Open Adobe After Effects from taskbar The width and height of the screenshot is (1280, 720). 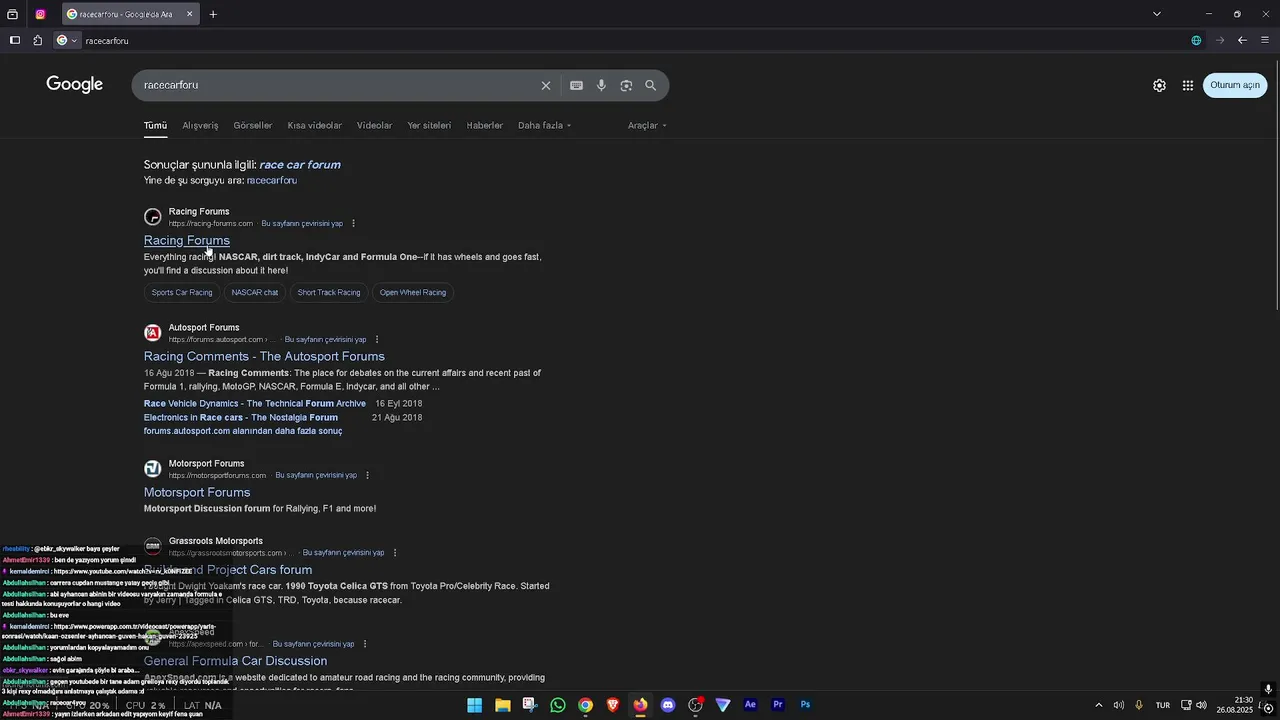(750, 705)
